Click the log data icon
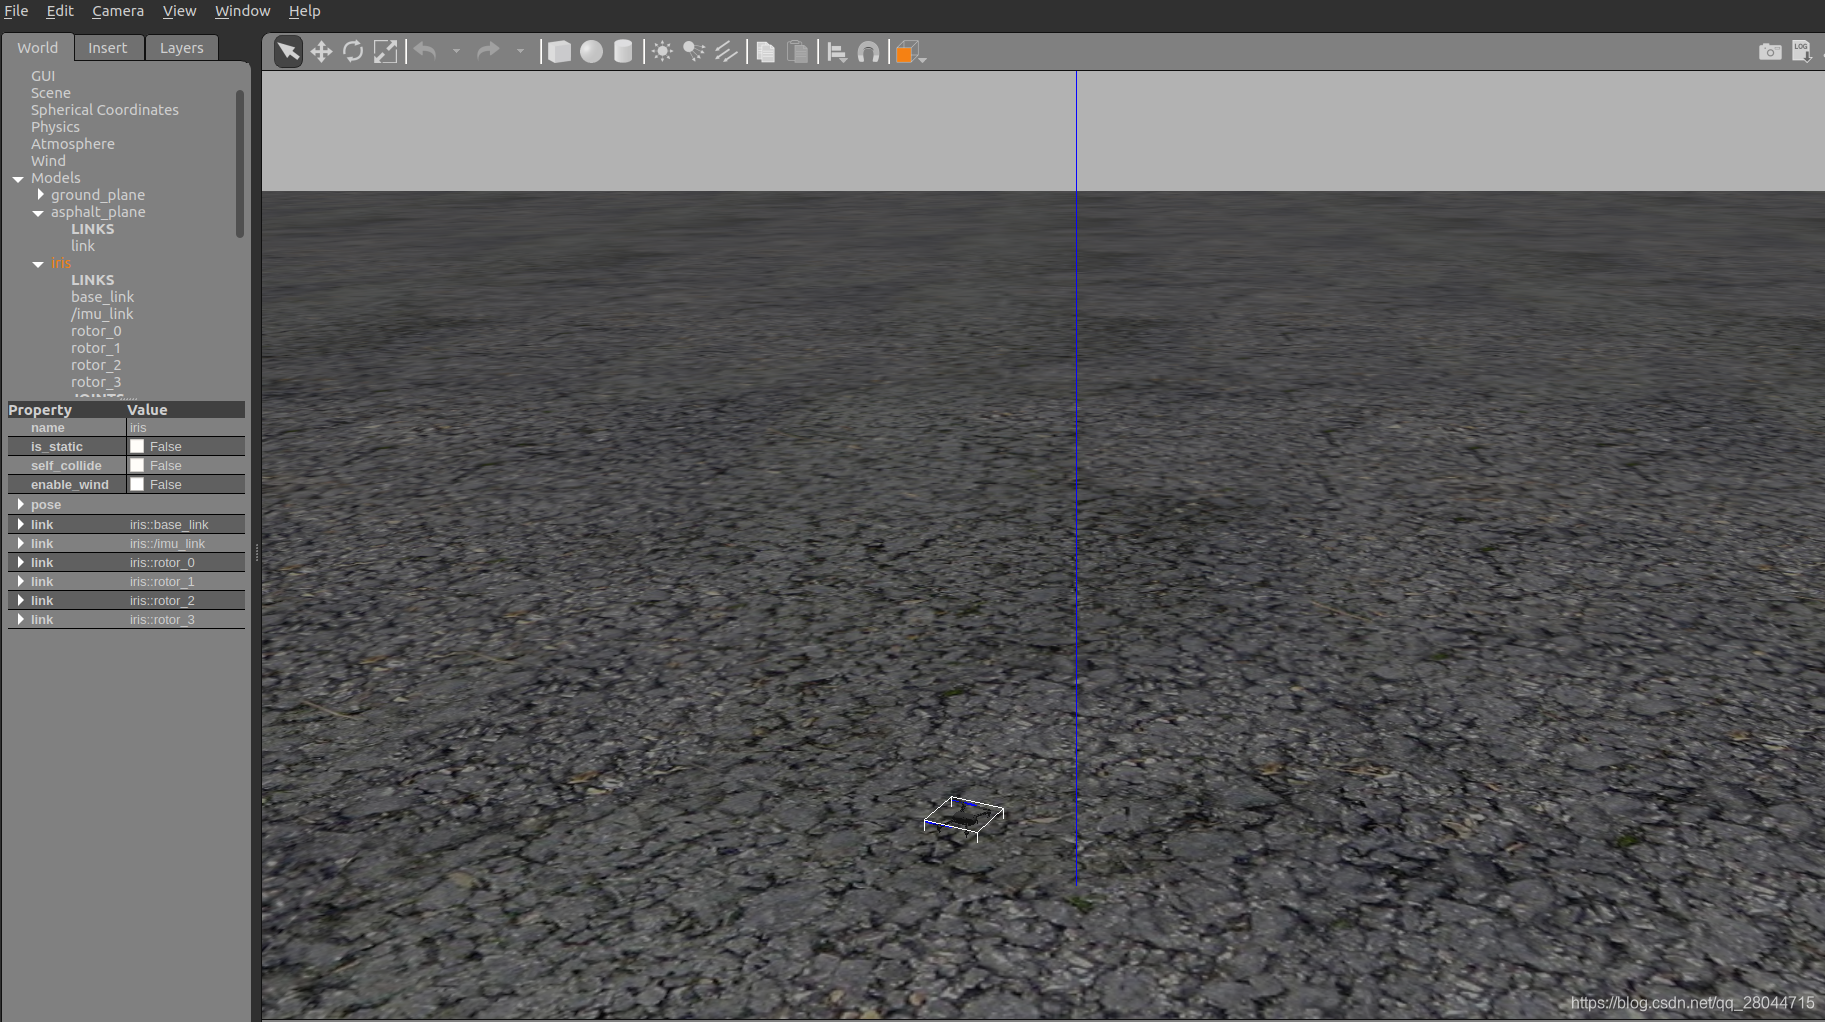1825x1022 pixels. coord(1802,51)
